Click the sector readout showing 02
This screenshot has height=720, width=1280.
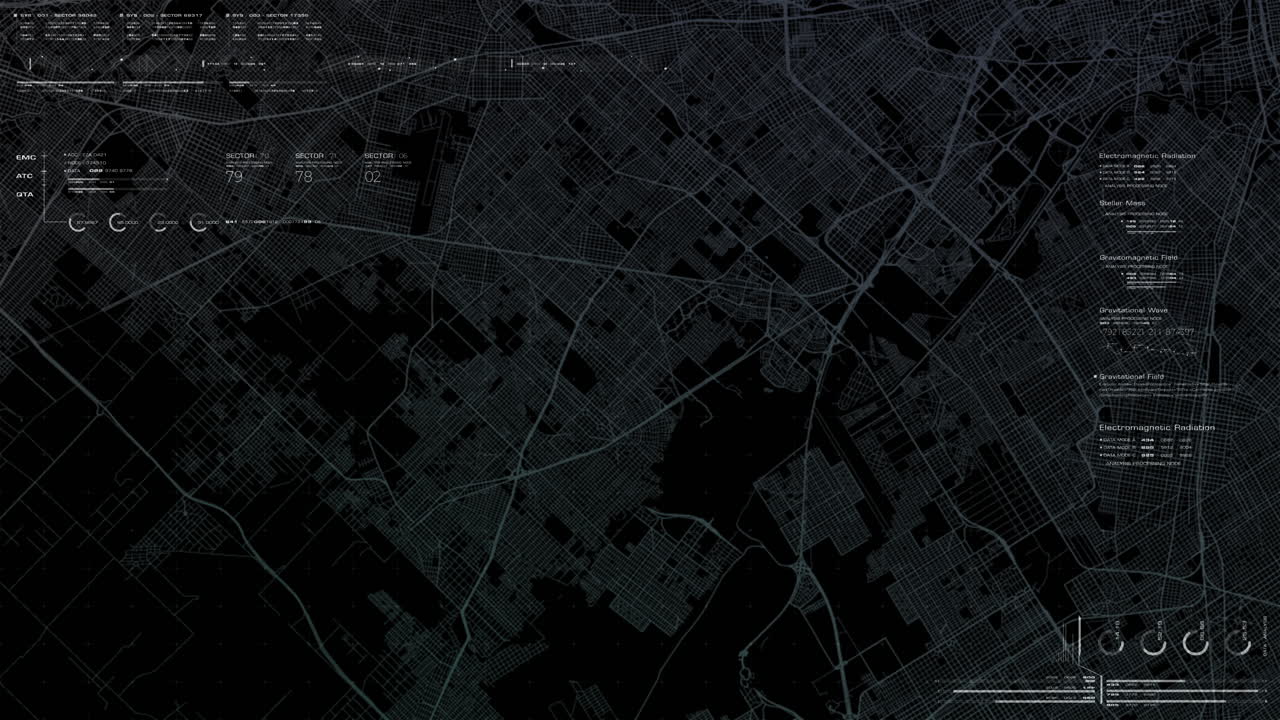372,177
